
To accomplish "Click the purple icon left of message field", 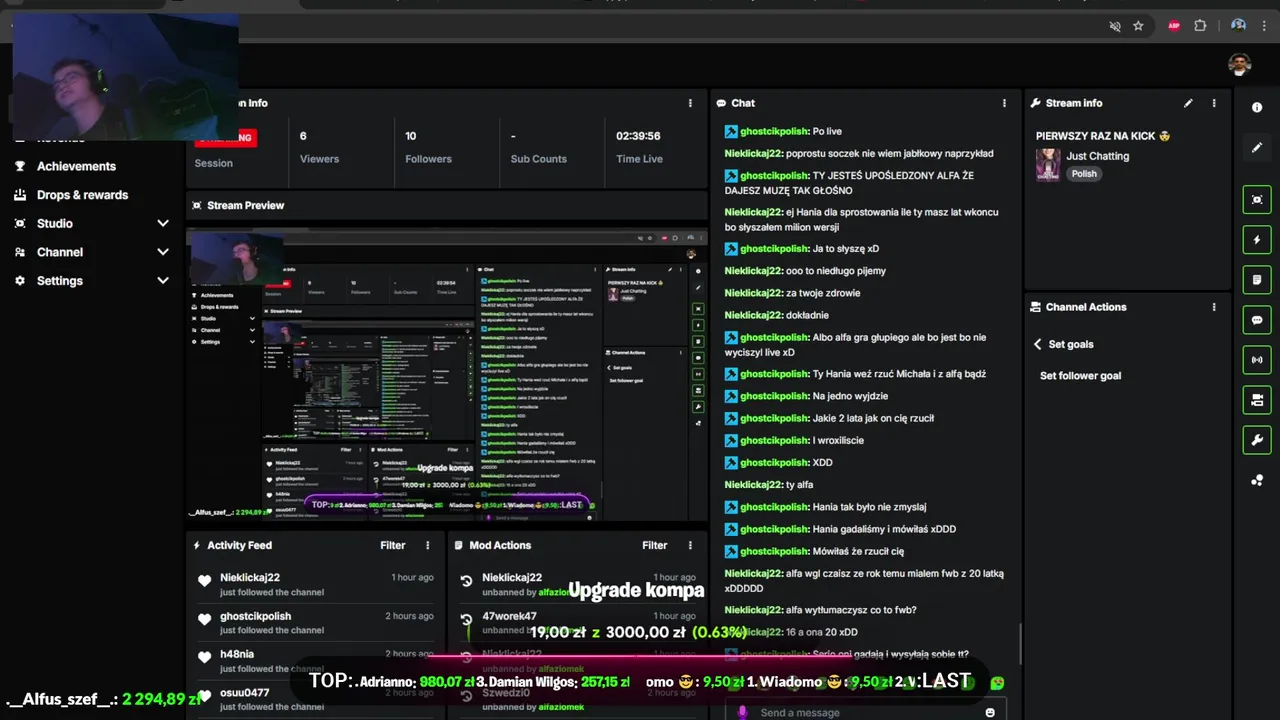I will (x=742, y=712).
